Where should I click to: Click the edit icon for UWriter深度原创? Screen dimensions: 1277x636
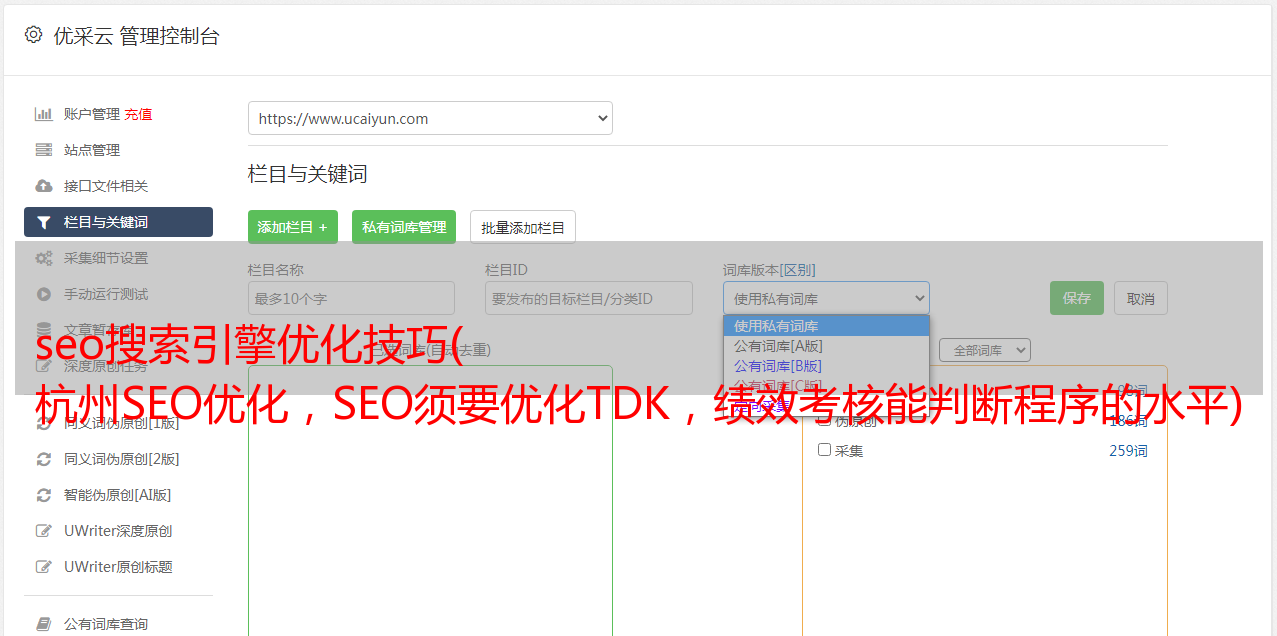coord(44,531)
